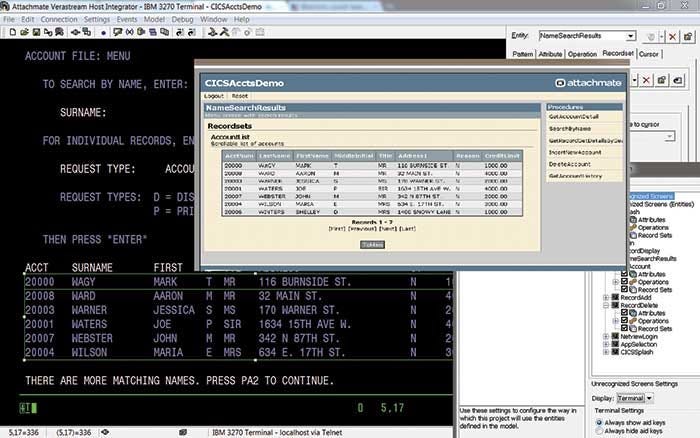Click the Open folder toolbar icon
Screen dimensions: 700x438
[x=24, y=32]
